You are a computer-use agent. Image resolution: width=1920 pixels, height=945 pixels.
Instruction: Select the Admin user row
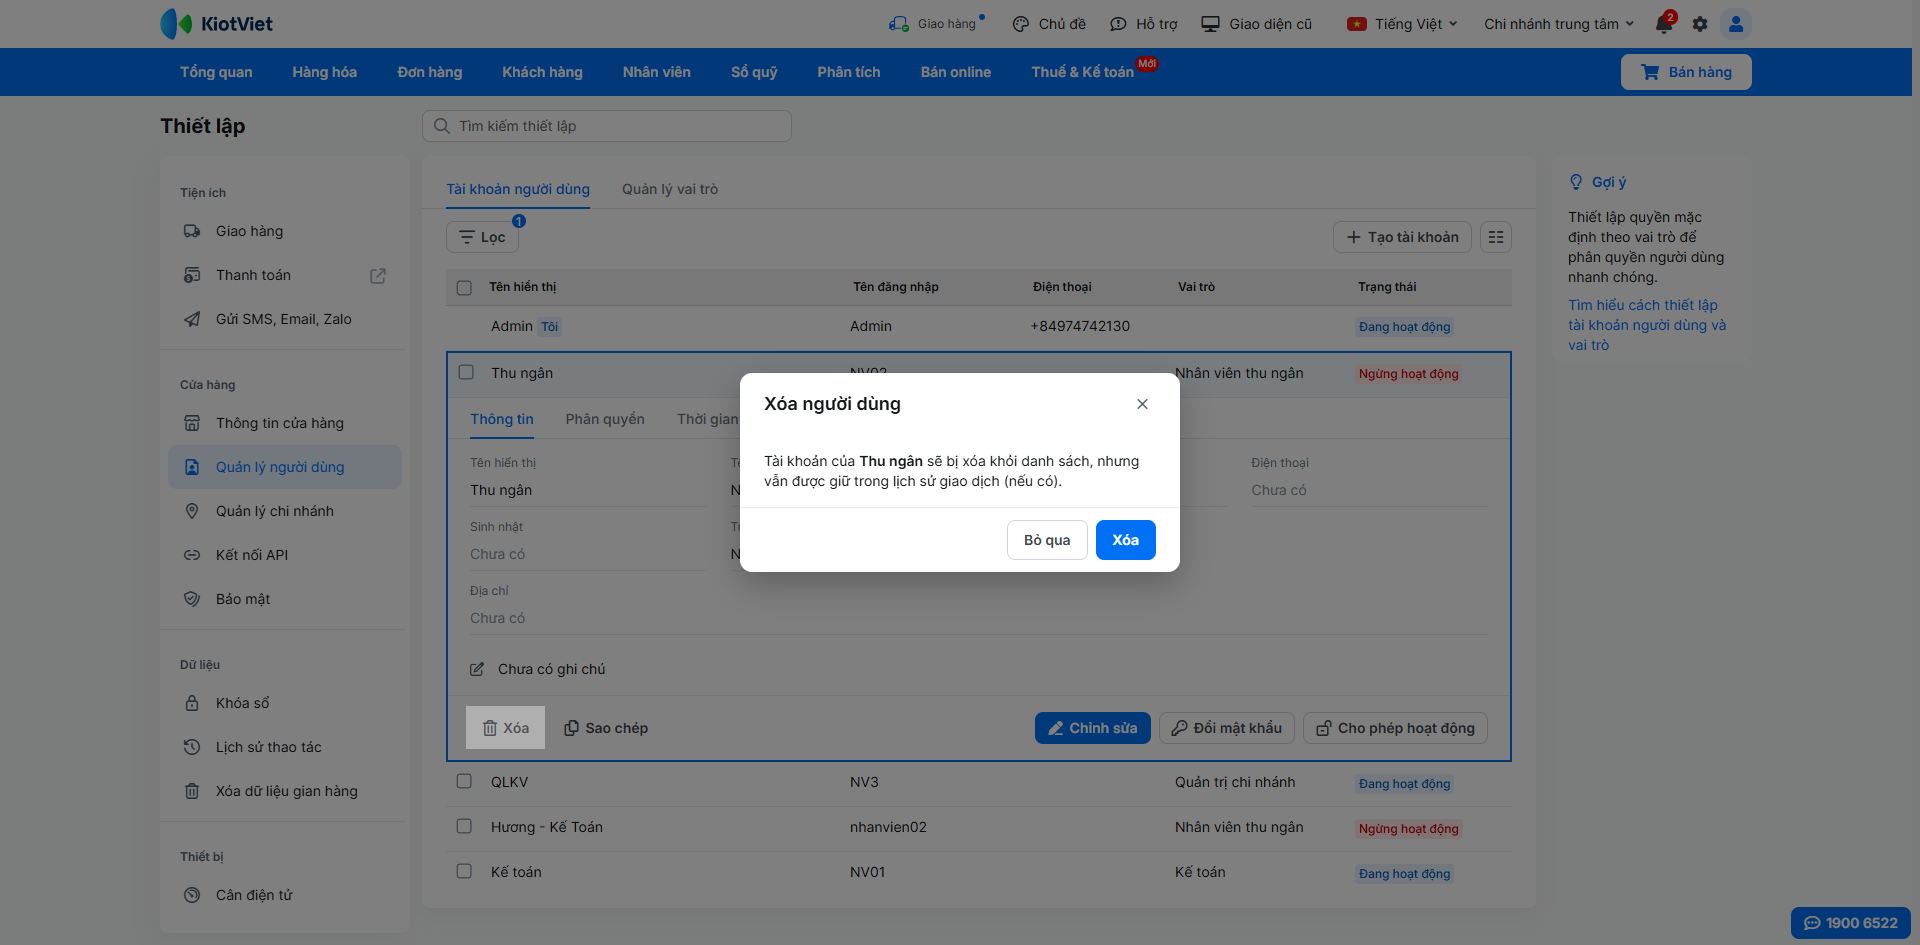click(x=979, y=327)
